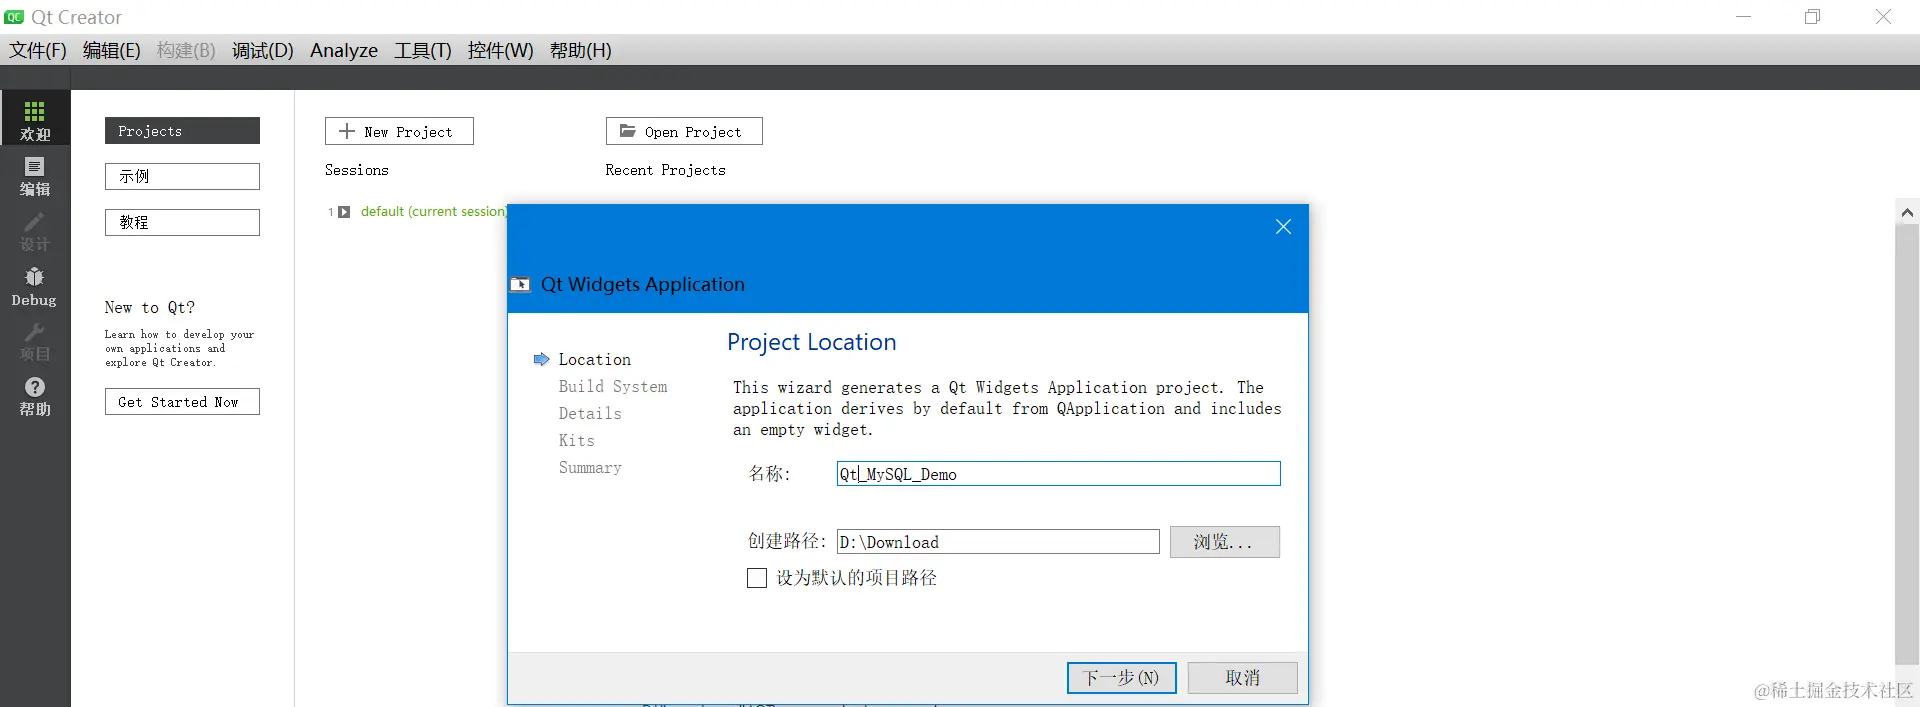Viewport: 1920px width, 707px height.
Task: Switch to Edit (编辑) mode
Action: click(35, 176)
